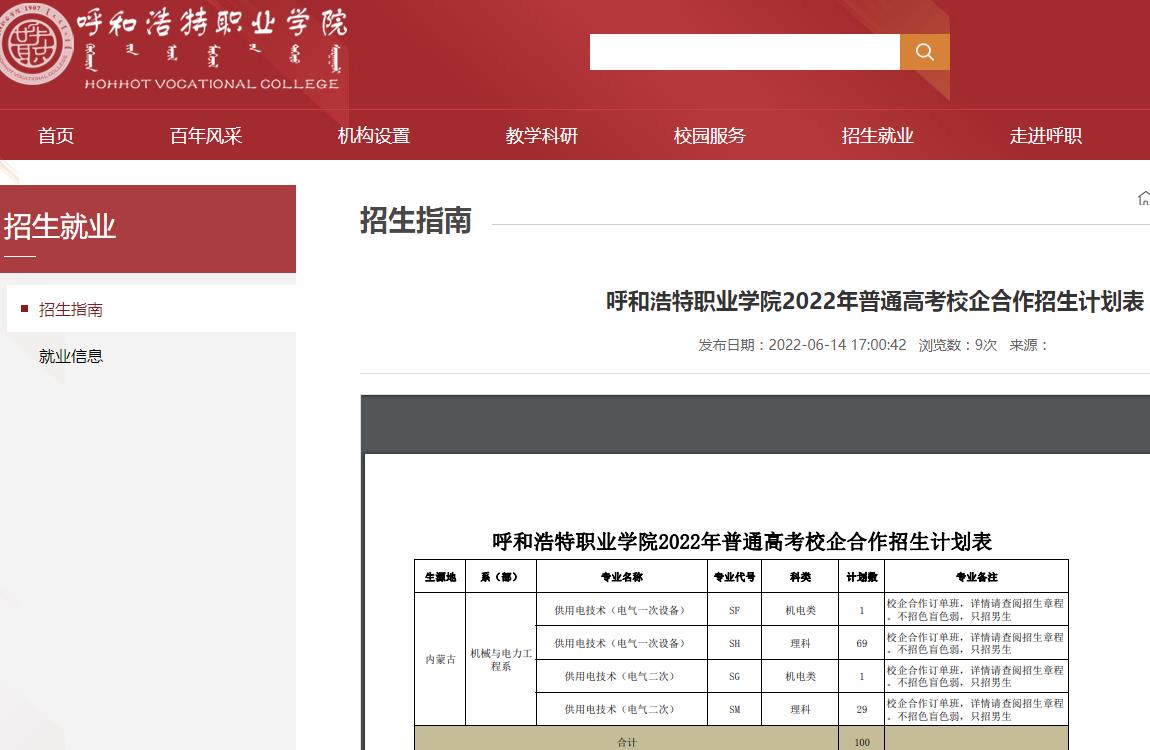Click the 浏览数：9次 view count

958,345
